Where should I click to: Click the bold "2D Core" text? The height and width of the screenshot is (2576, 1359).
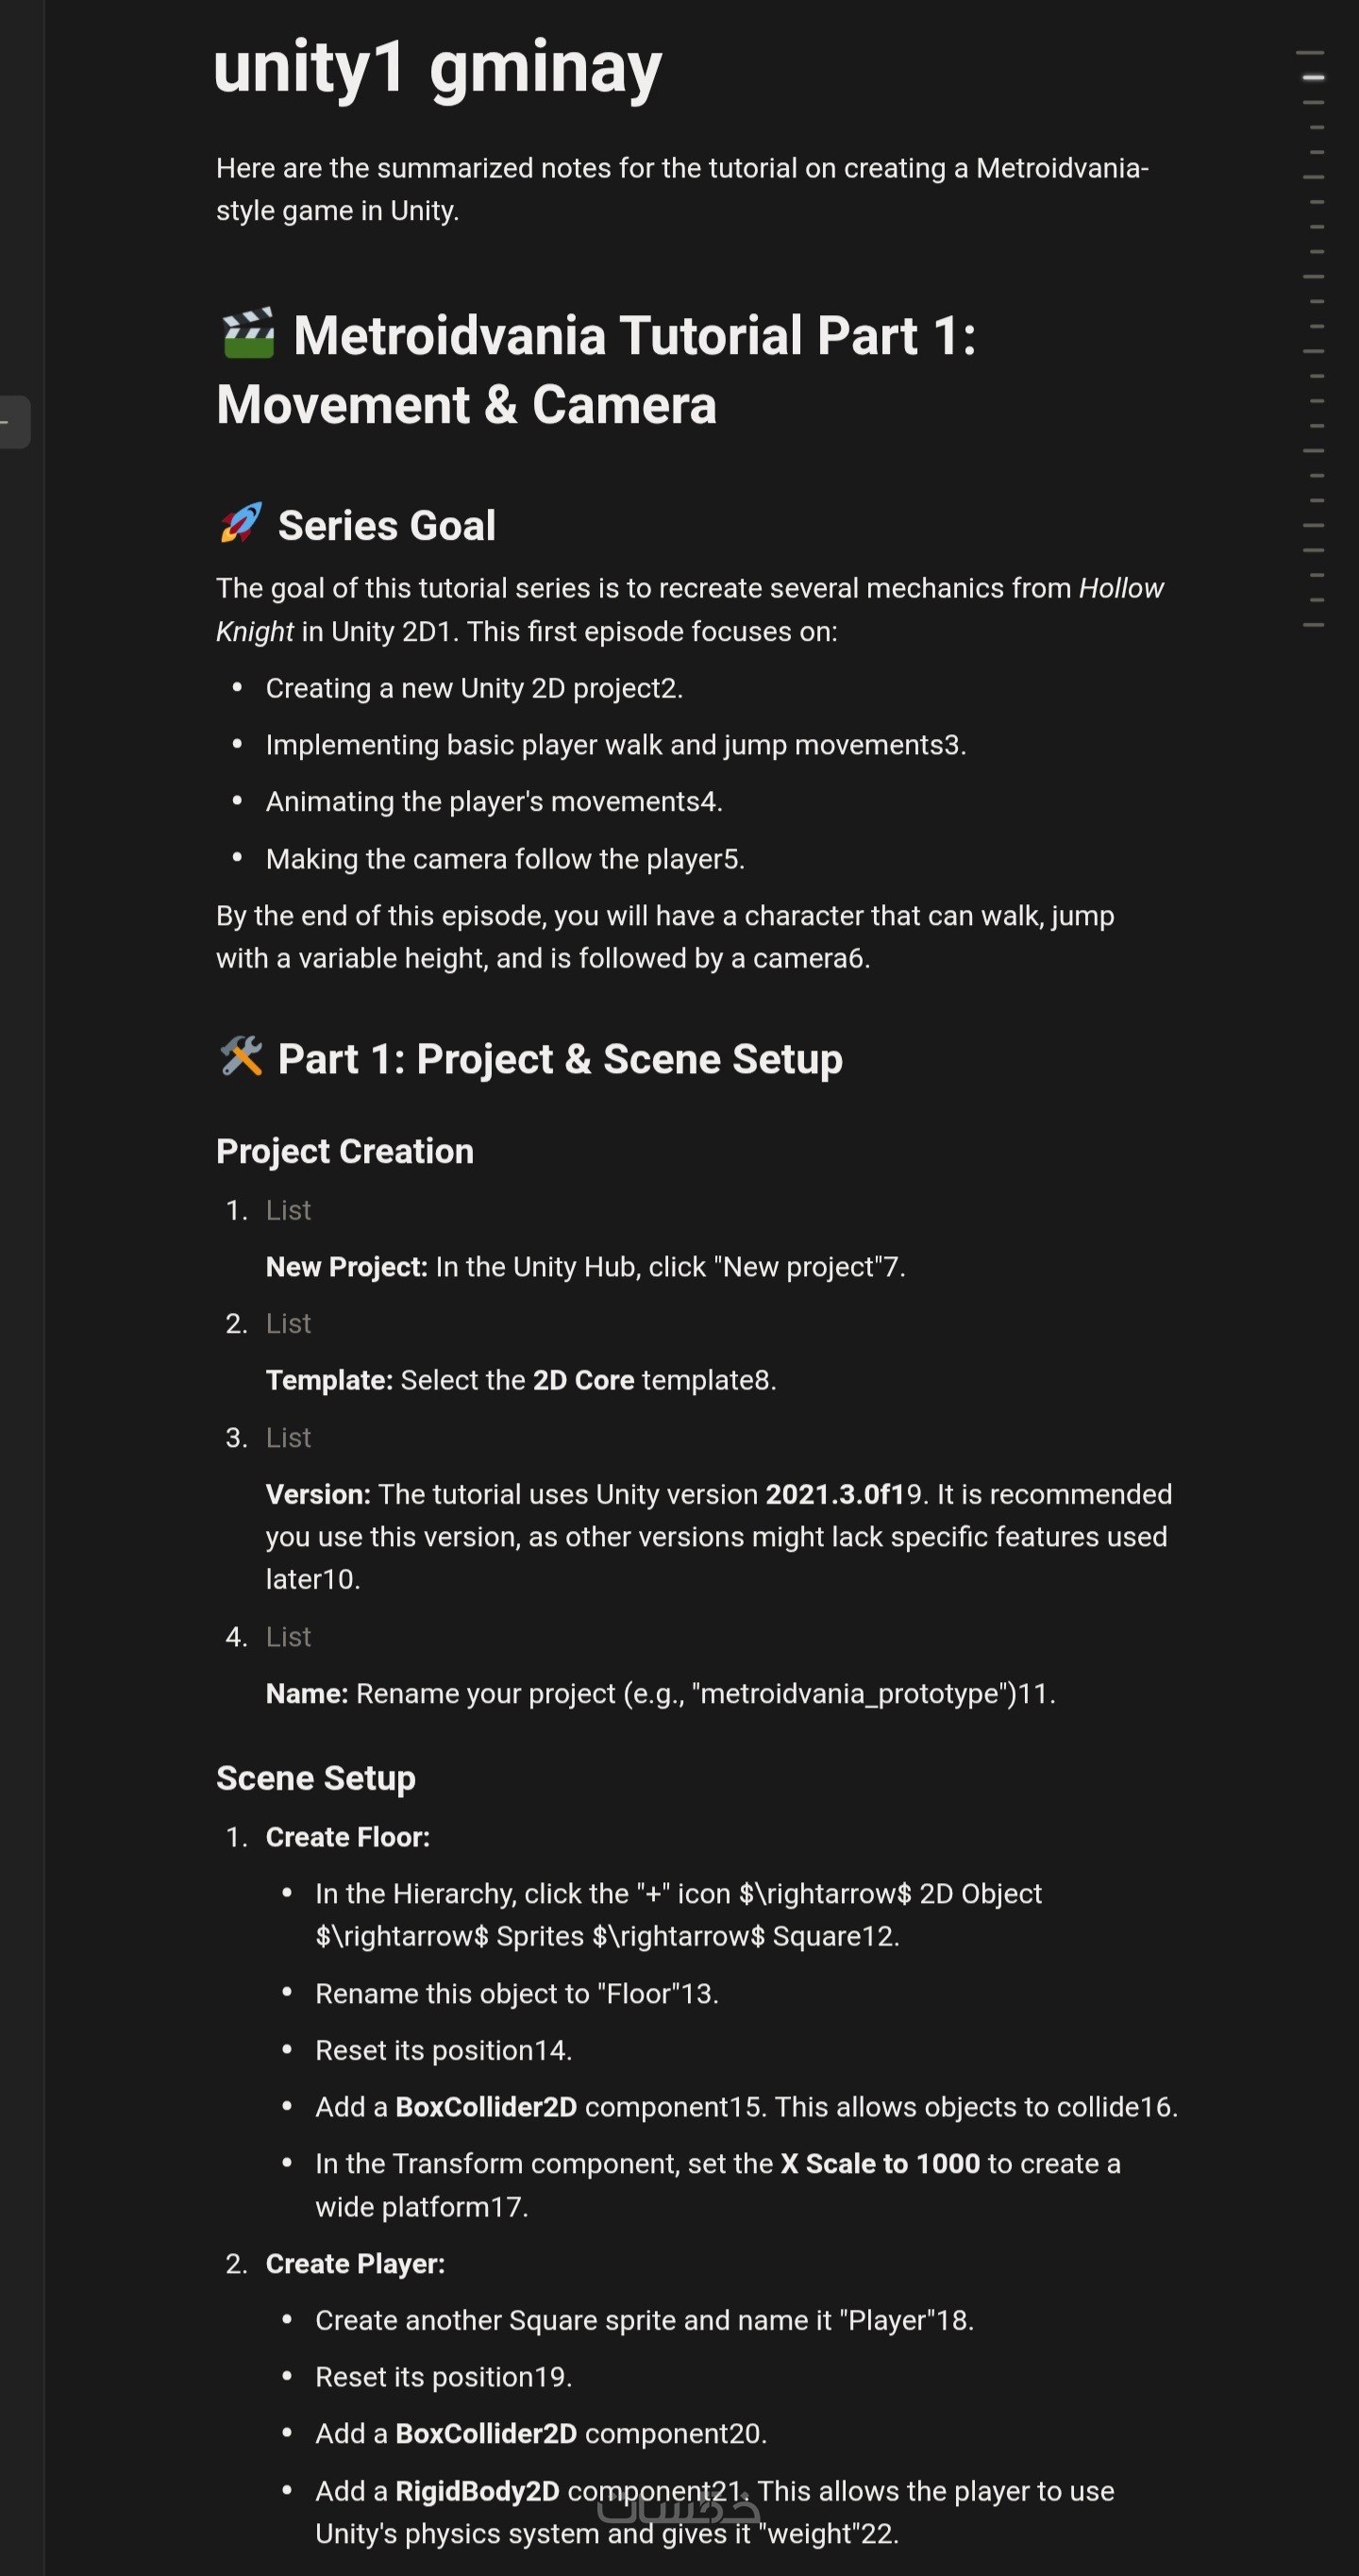tap(583, 1380)
